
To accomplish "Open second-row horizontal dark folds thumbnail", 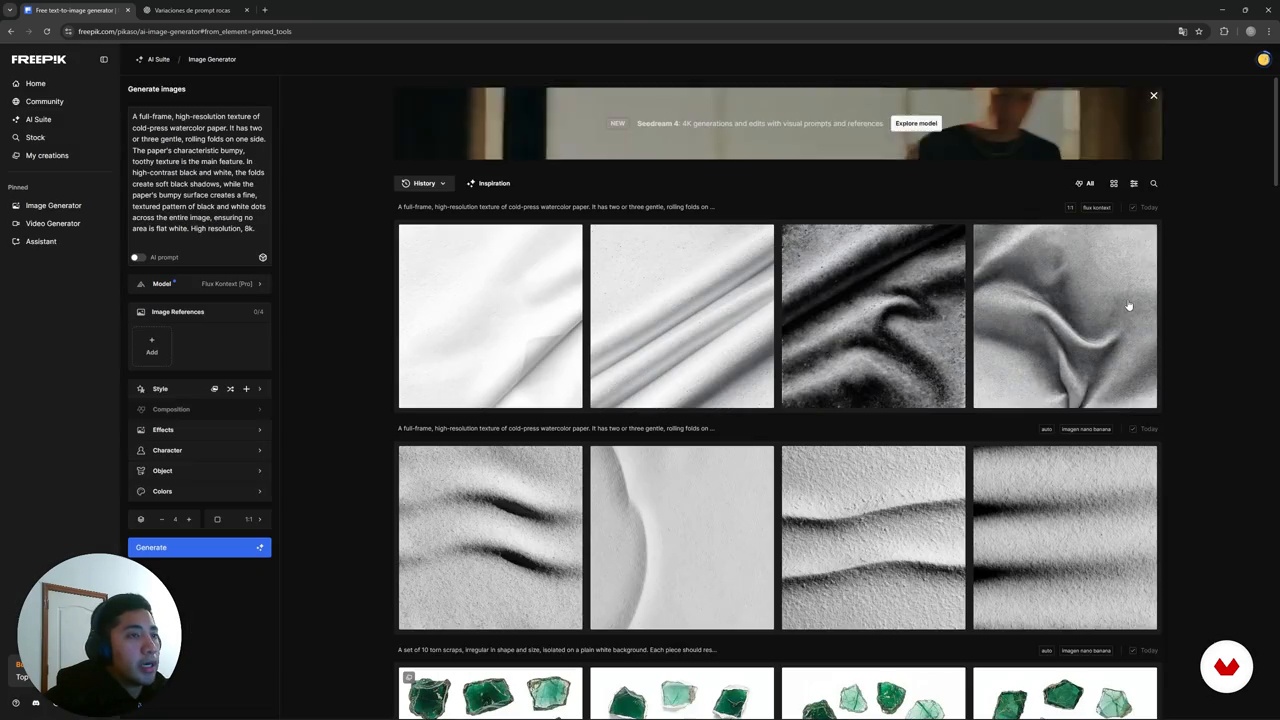I will tap(1065, 538).
